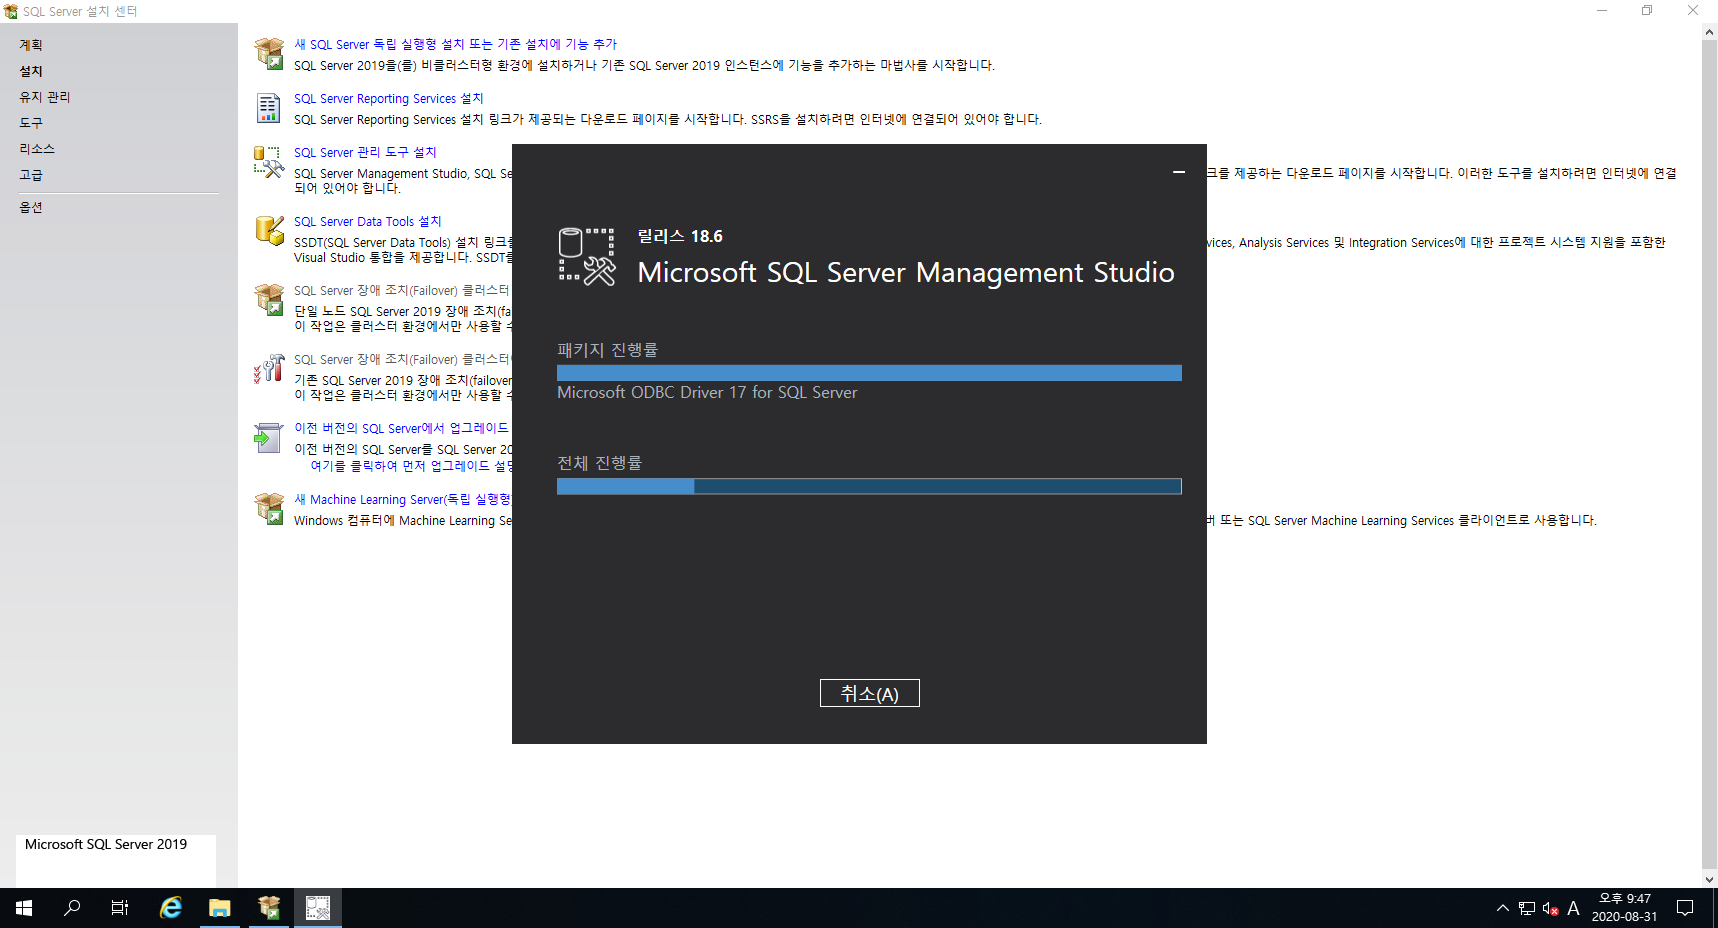Click the new failover cluster installation icon
This screenshot has width=1718, height=928.
269,299
